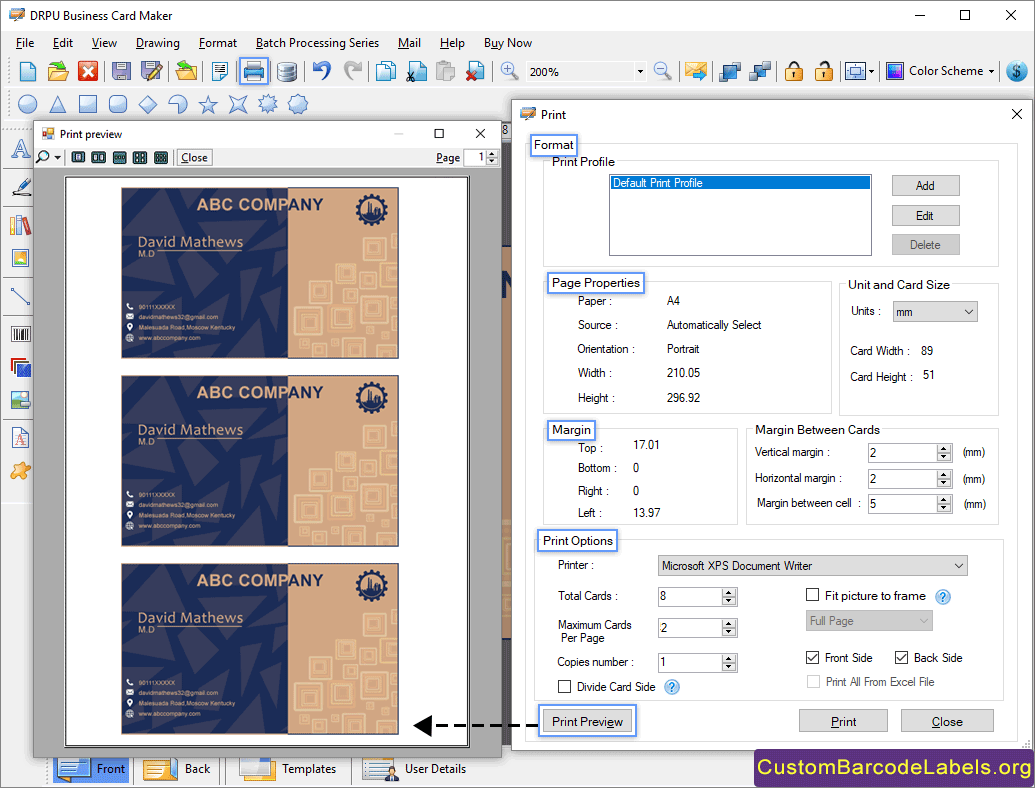This screenshot has height=788, width=1035.
Task: Click Edit print profile button
Action: pos(925,216)
